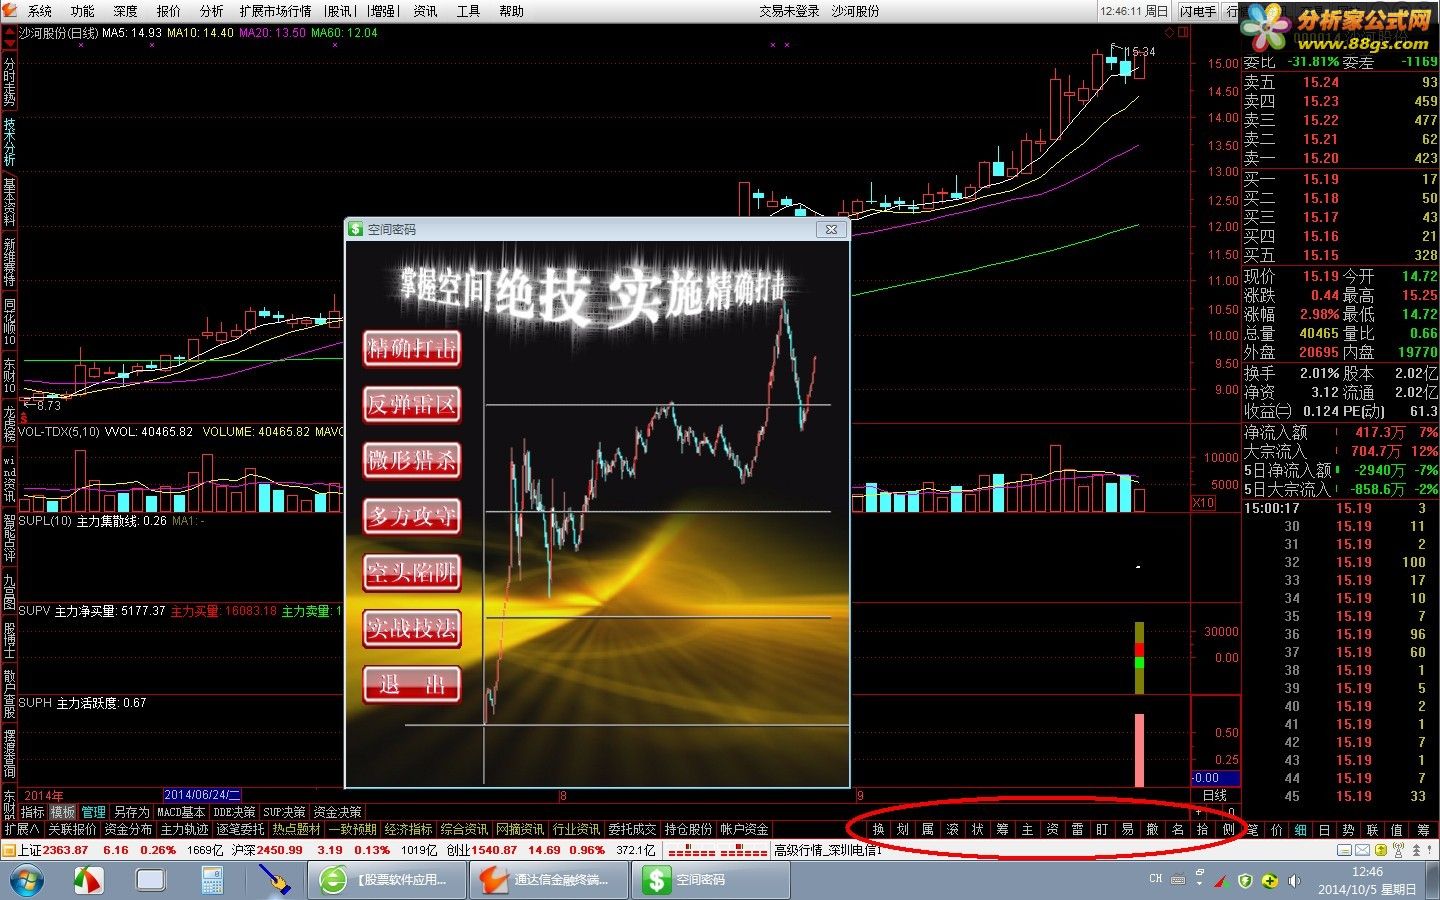The height and width of the screenshot is (900, 1440).
Task: Open the 帐户资金 tab
Action: pyautogui.click(x=745, y=829)
